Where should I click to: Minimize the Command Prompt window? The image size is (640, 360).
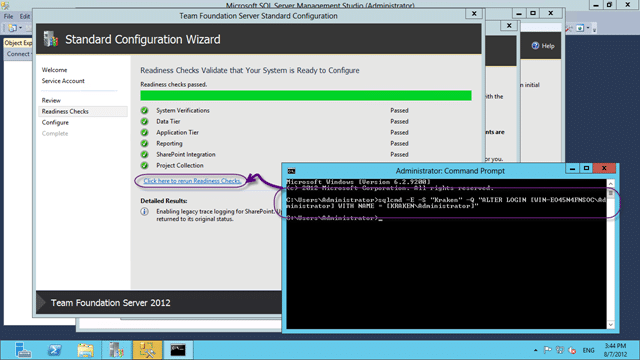[572, 169]
